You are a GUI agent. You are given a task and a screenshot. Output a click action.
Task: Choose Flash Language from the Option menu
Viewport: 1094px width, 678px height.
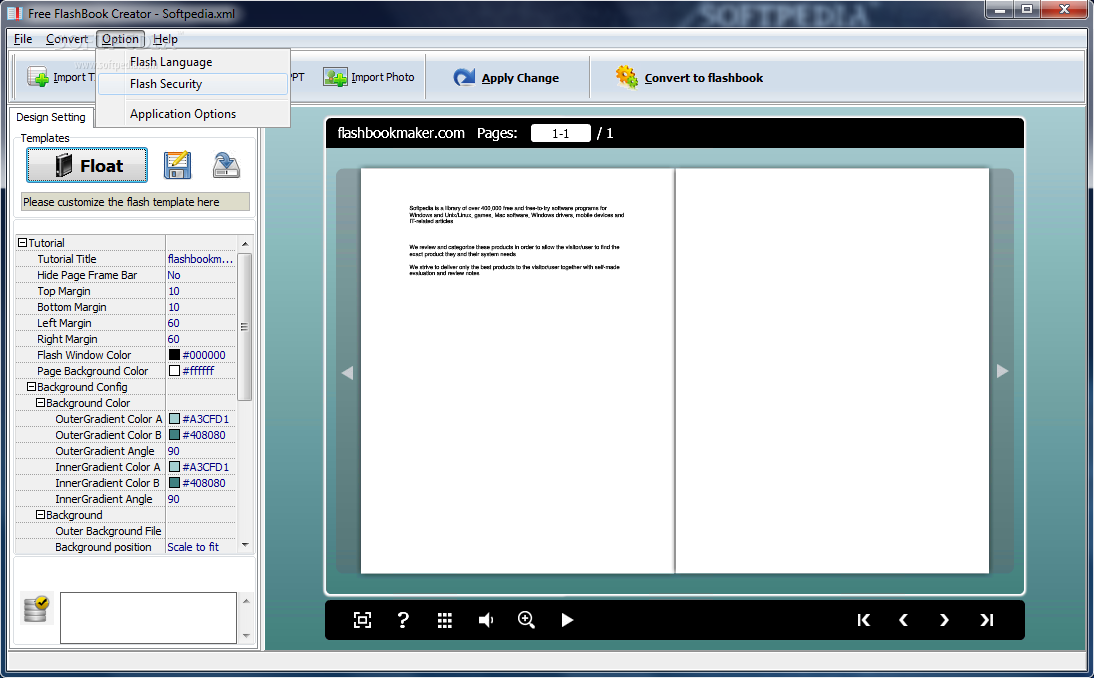click(193, 62)
